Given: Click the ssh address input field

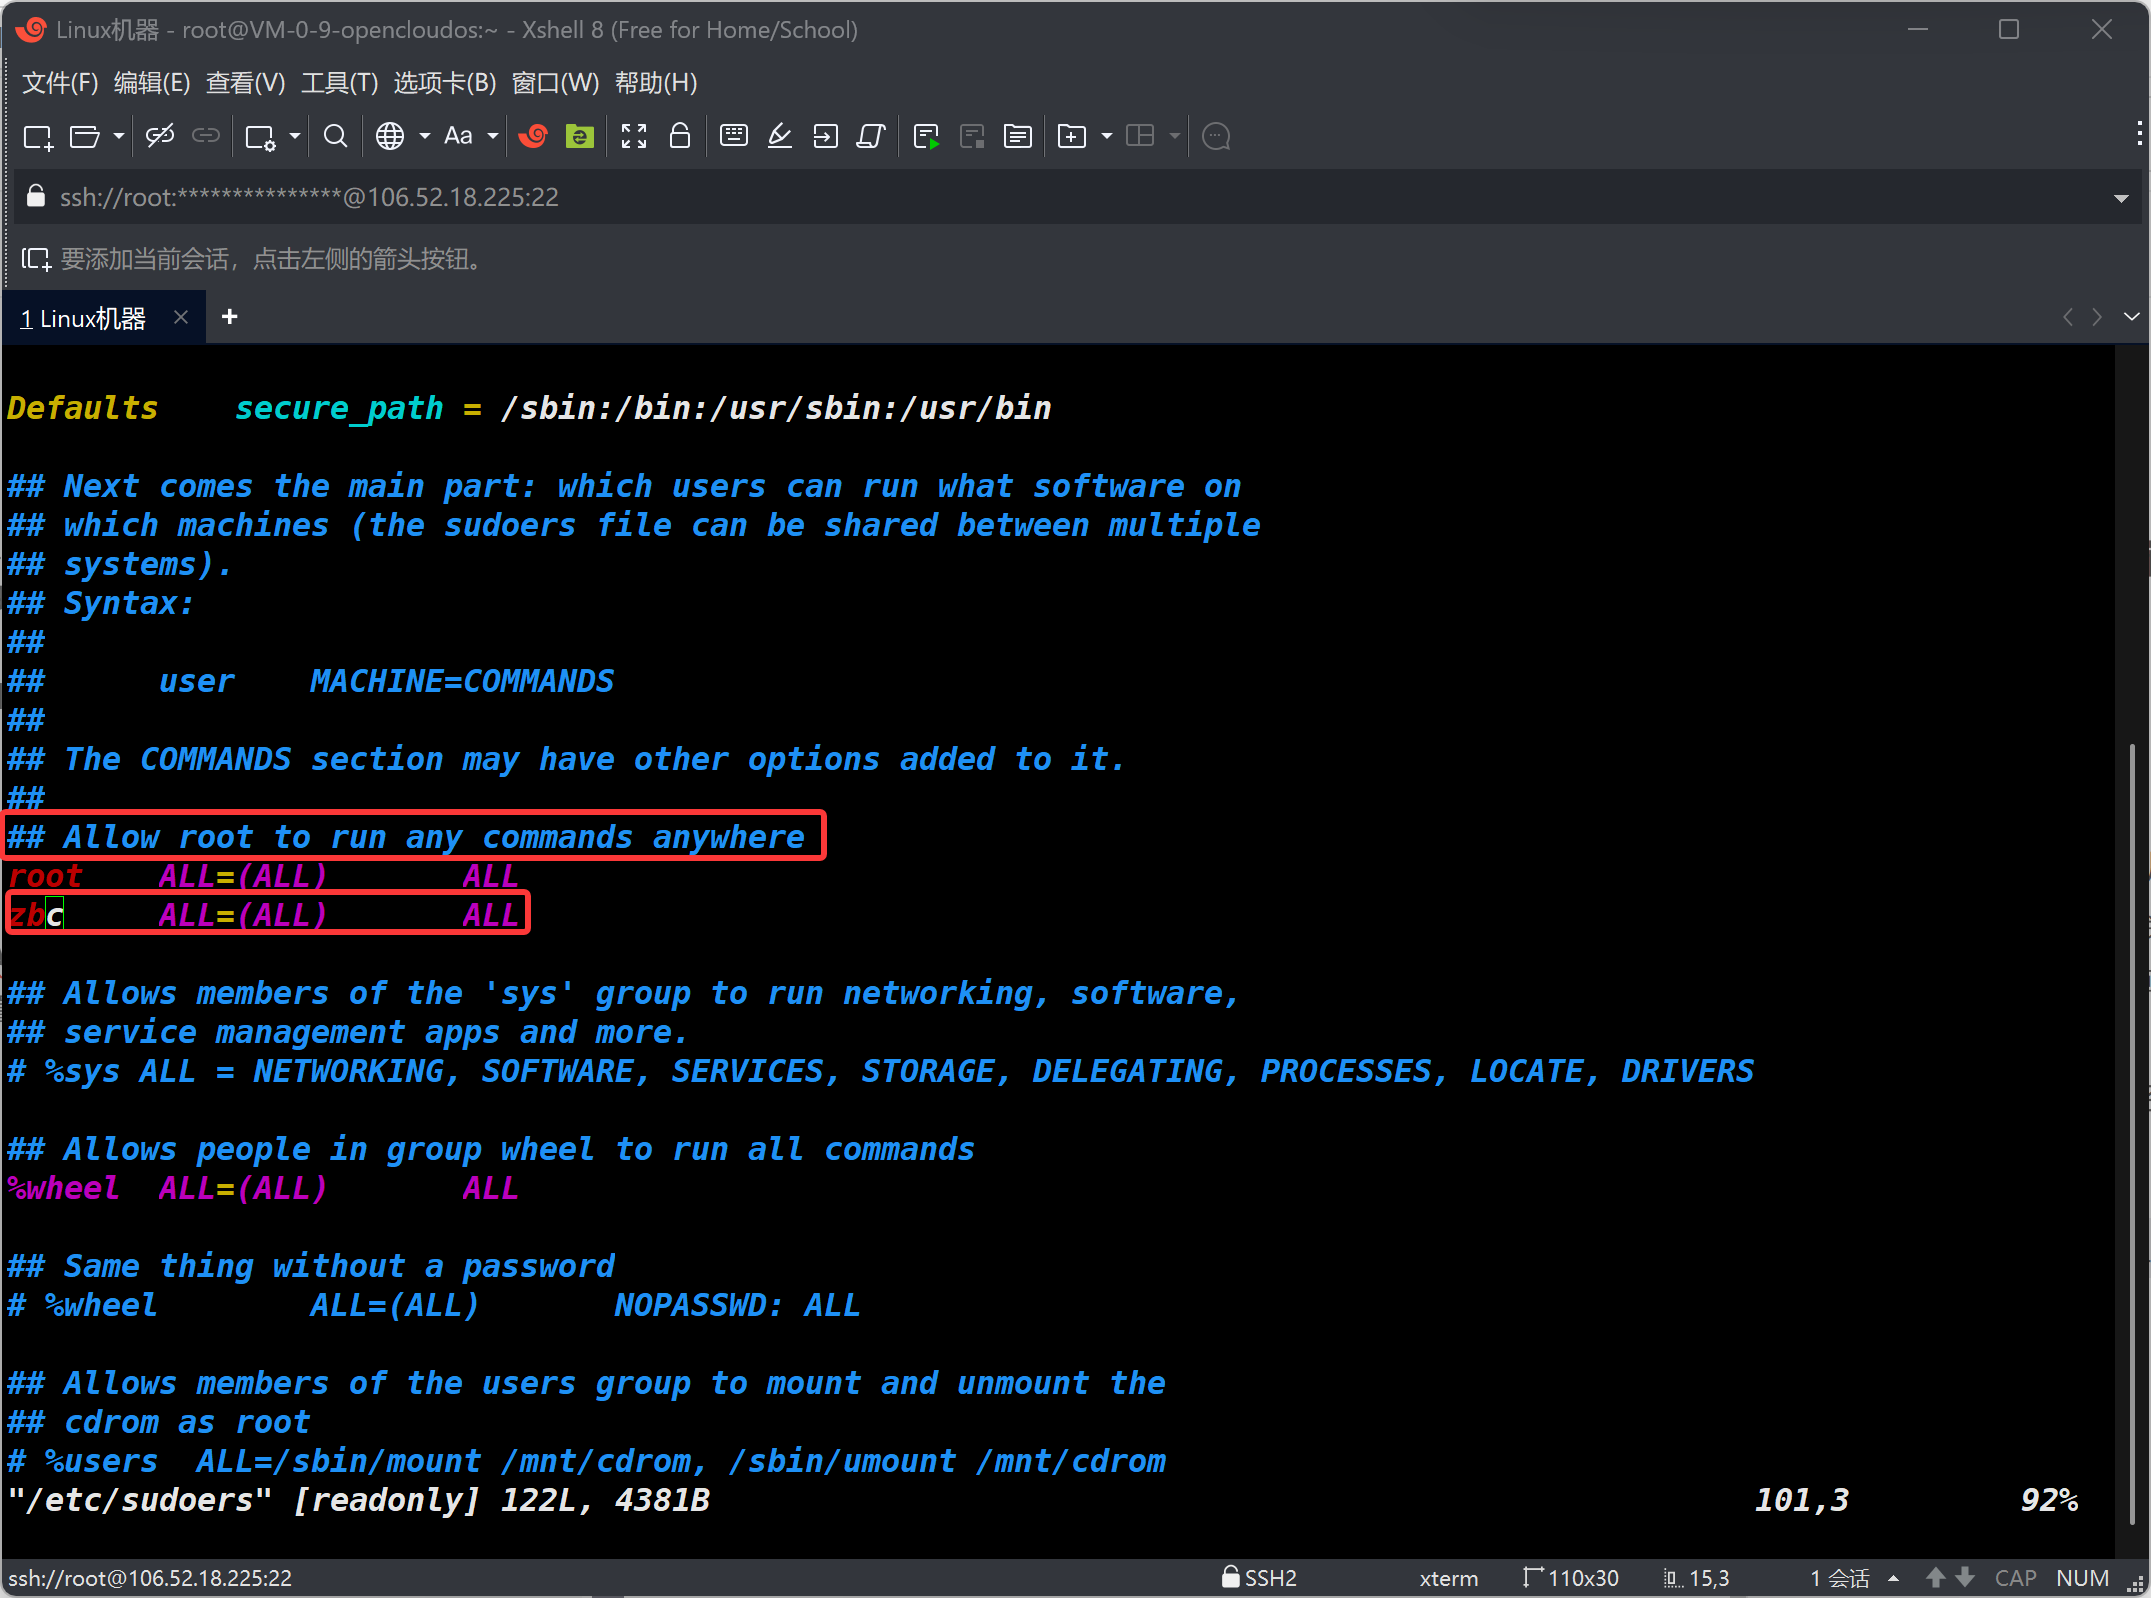Looking at the screenshot, I should click(308, 198).
